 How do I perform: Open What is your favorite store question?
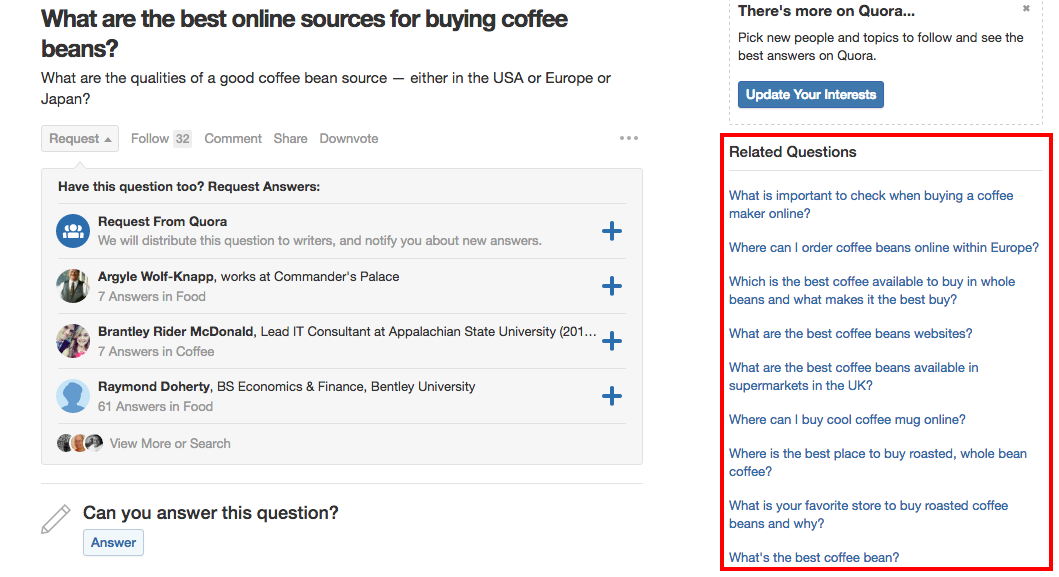coord(868,514)
